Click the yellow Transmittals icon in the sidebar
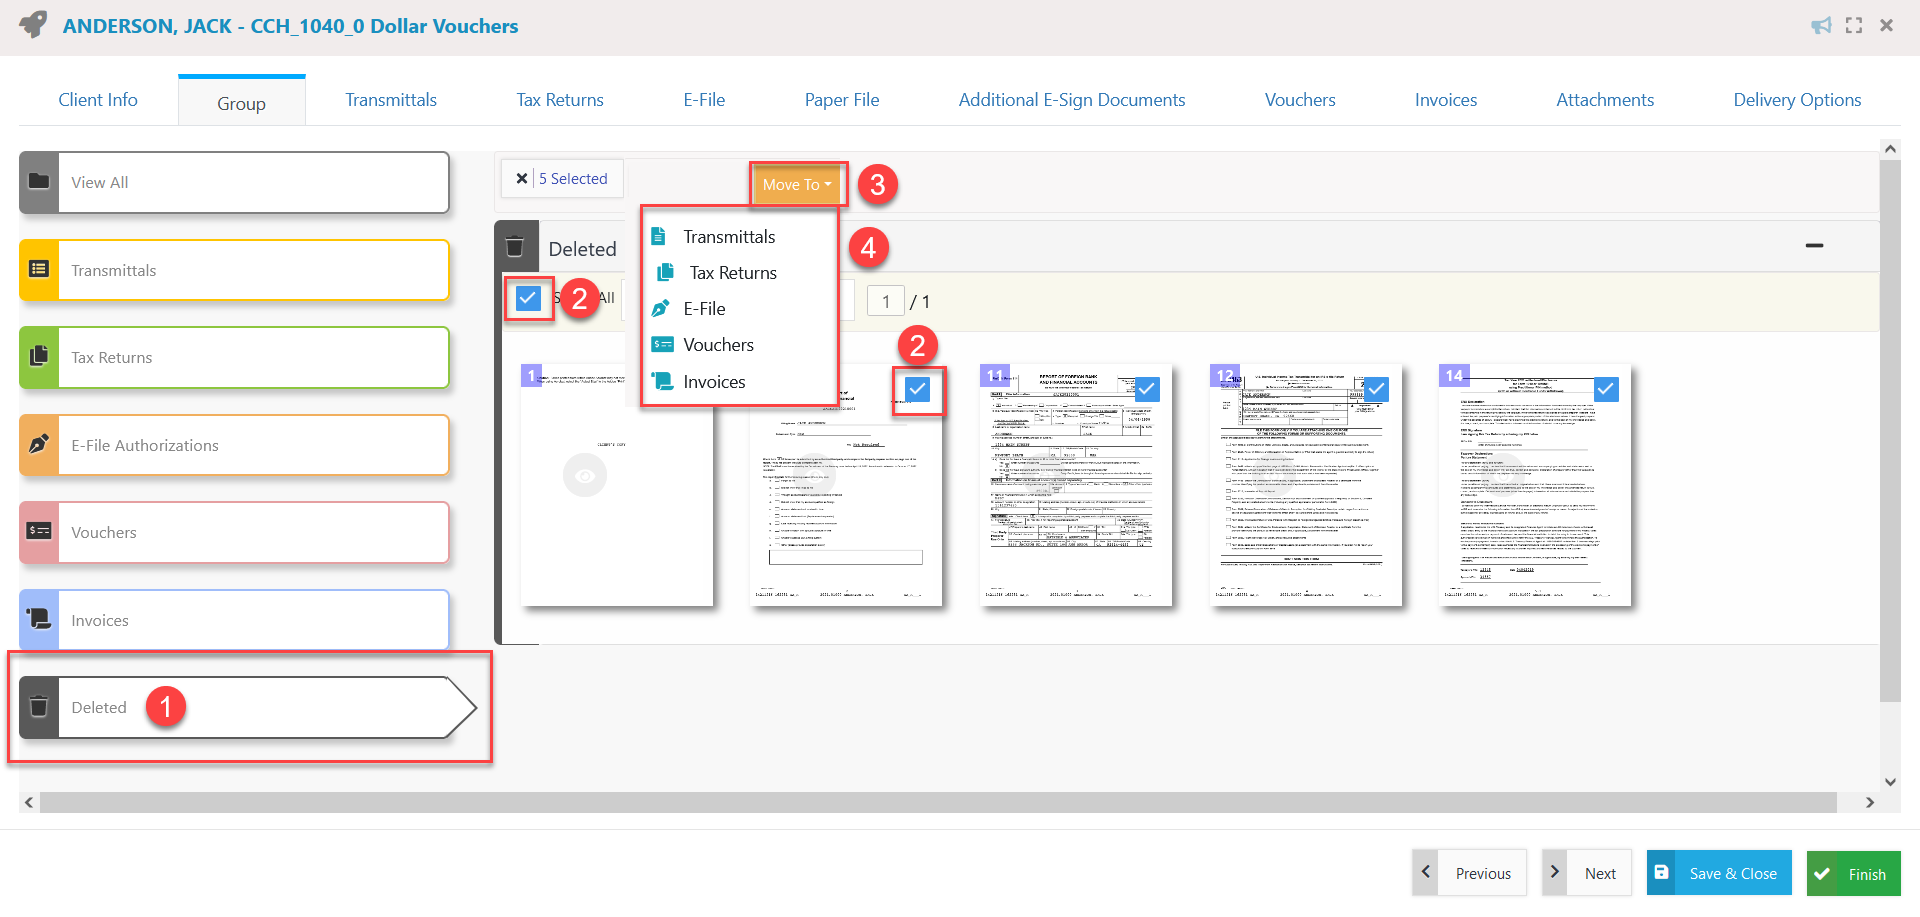1920x917 pixels. point(39,270)
